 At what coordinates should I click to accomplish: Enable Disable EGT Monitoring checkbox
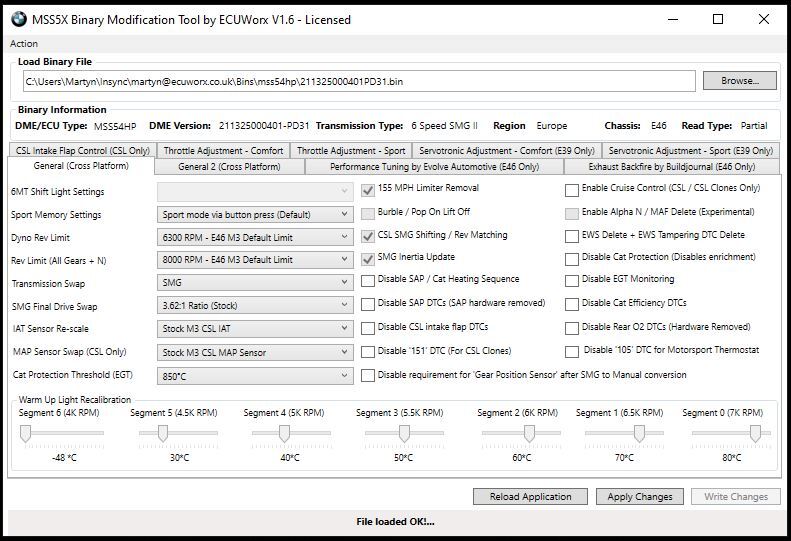click(572, 281)
